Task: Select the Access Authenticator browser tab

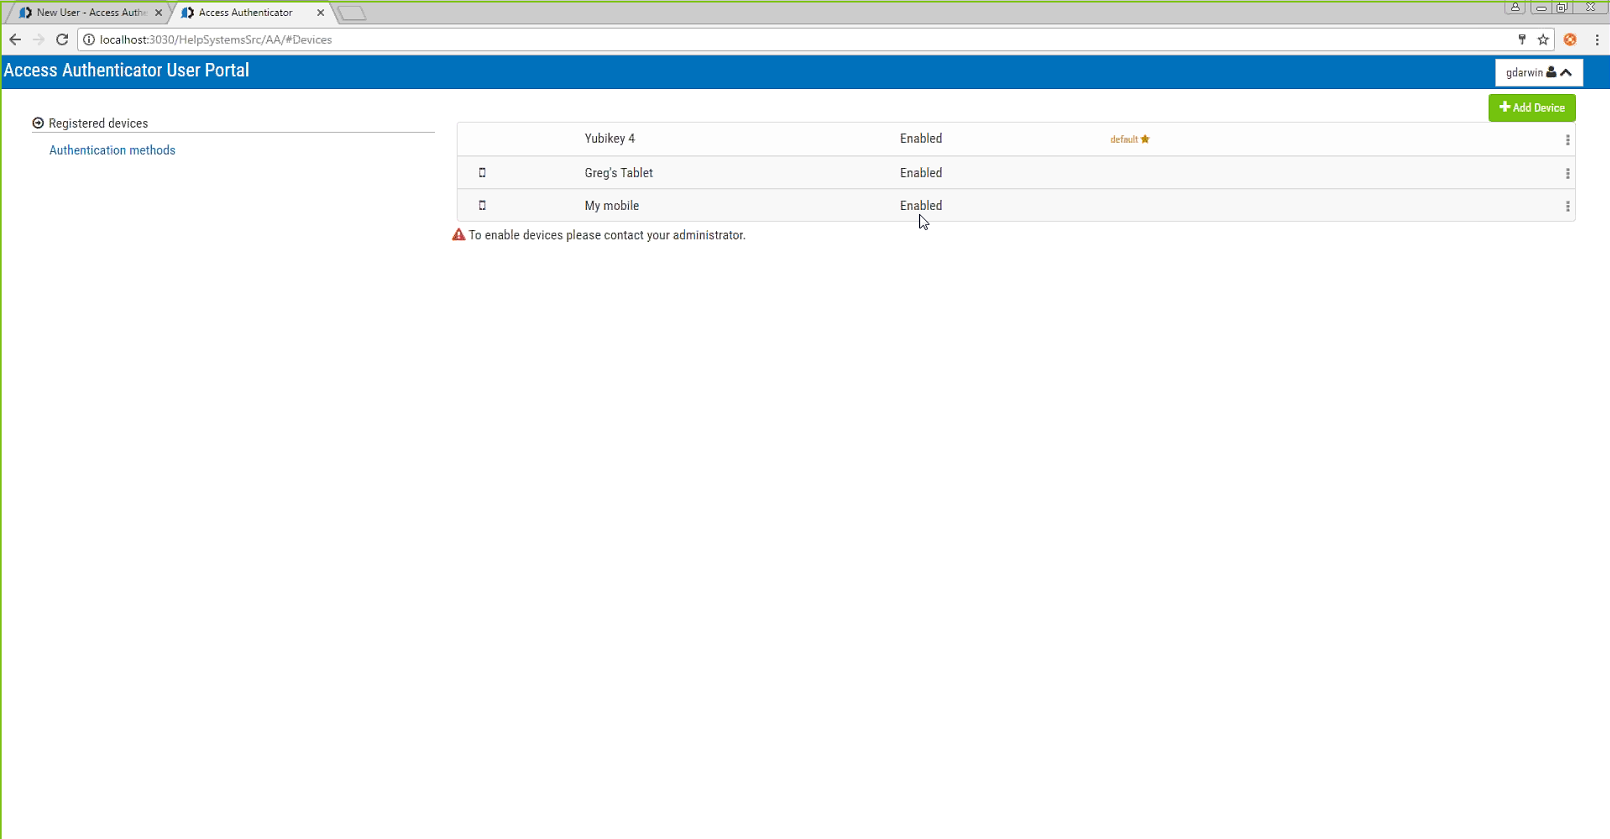Action: tap(246, 13)
